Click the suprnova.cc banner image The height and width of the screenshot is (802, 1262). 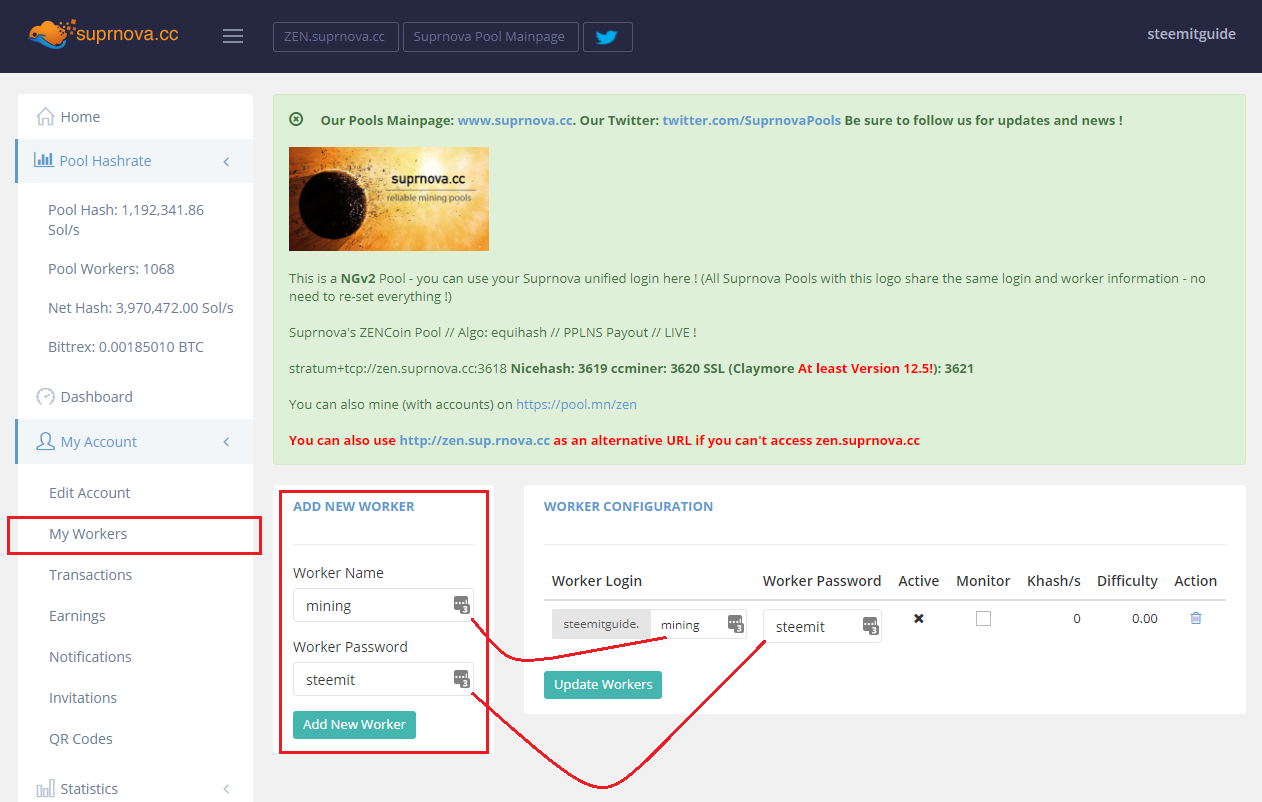[x=389, y=199]
